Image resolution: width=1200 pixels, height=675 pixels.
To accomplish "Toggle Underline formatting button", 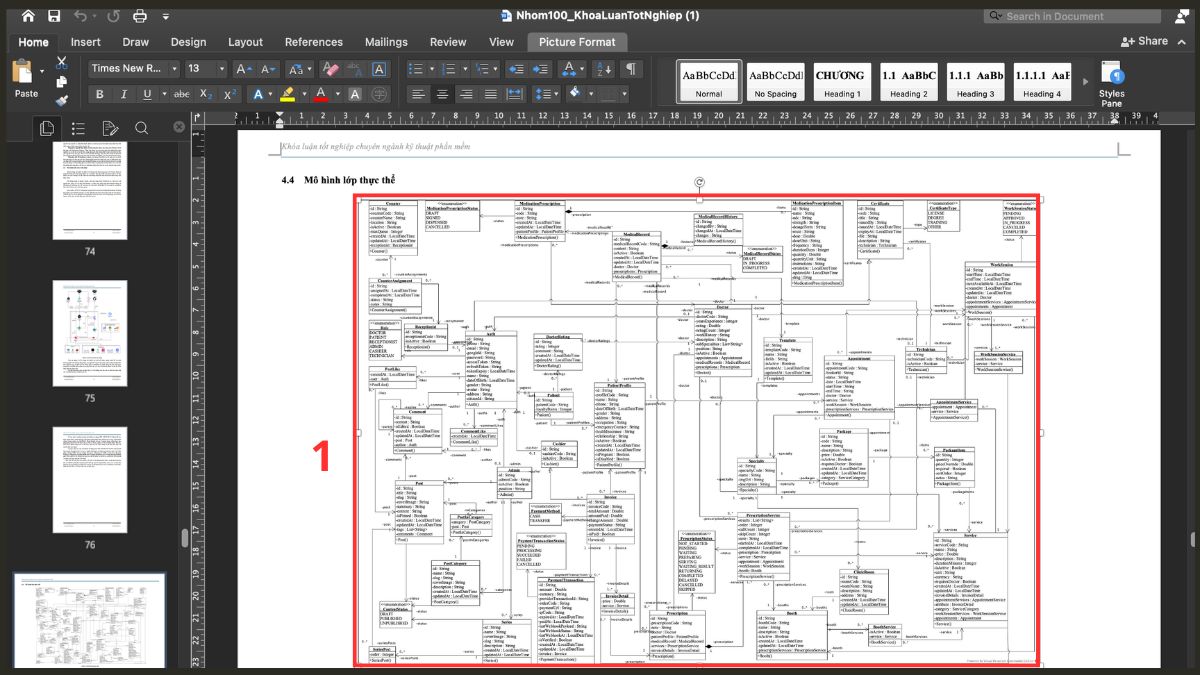I will pos(148,94).
